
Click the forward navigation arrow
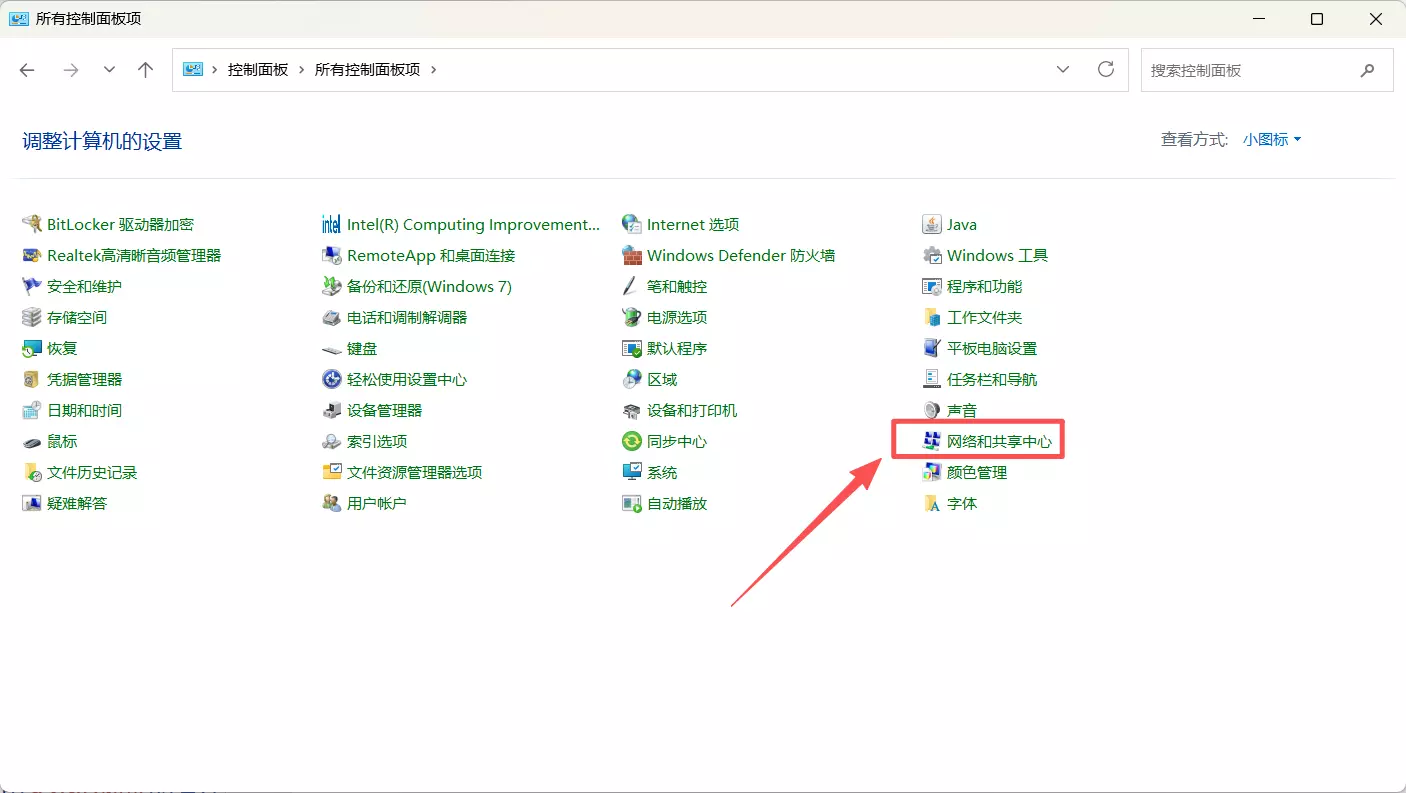(70, 69)
